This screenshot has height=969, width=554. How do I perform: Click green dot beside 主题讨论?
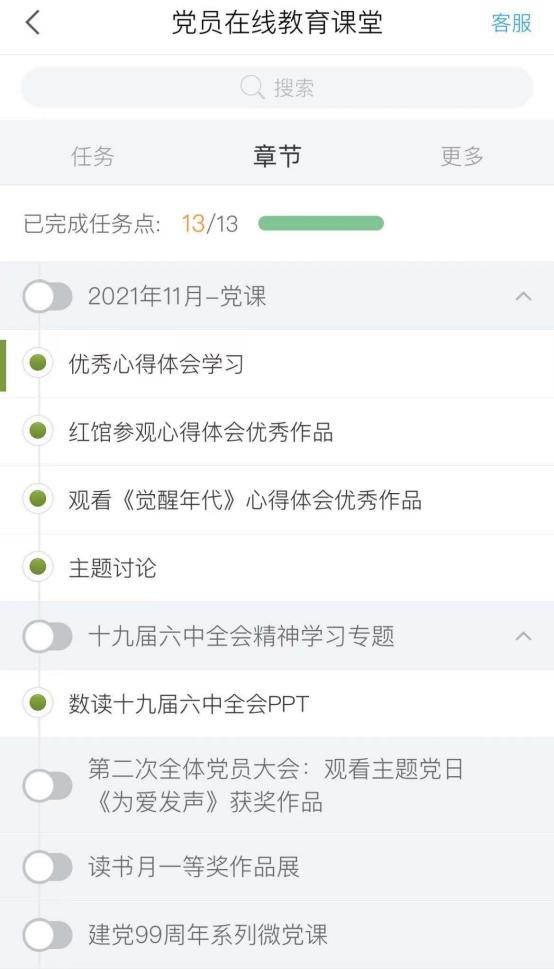click(x=38, y=567)
